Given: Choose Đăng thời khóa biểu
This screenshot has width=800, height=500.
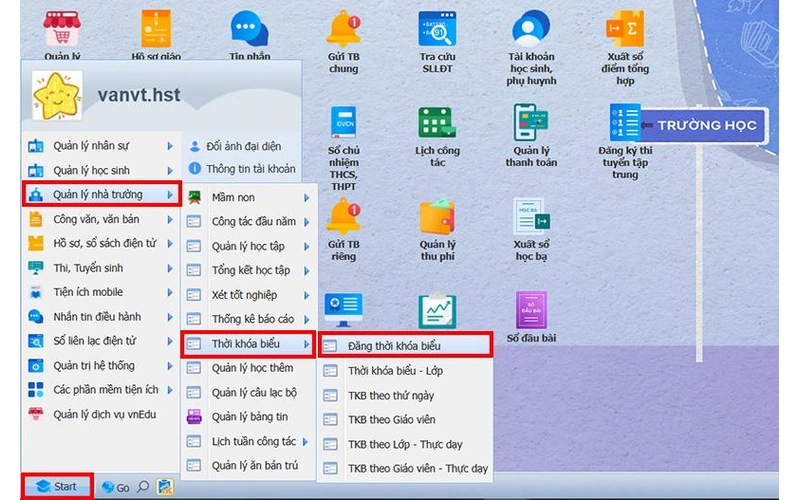Looking at the screenshot, I should tap(406, 345).
